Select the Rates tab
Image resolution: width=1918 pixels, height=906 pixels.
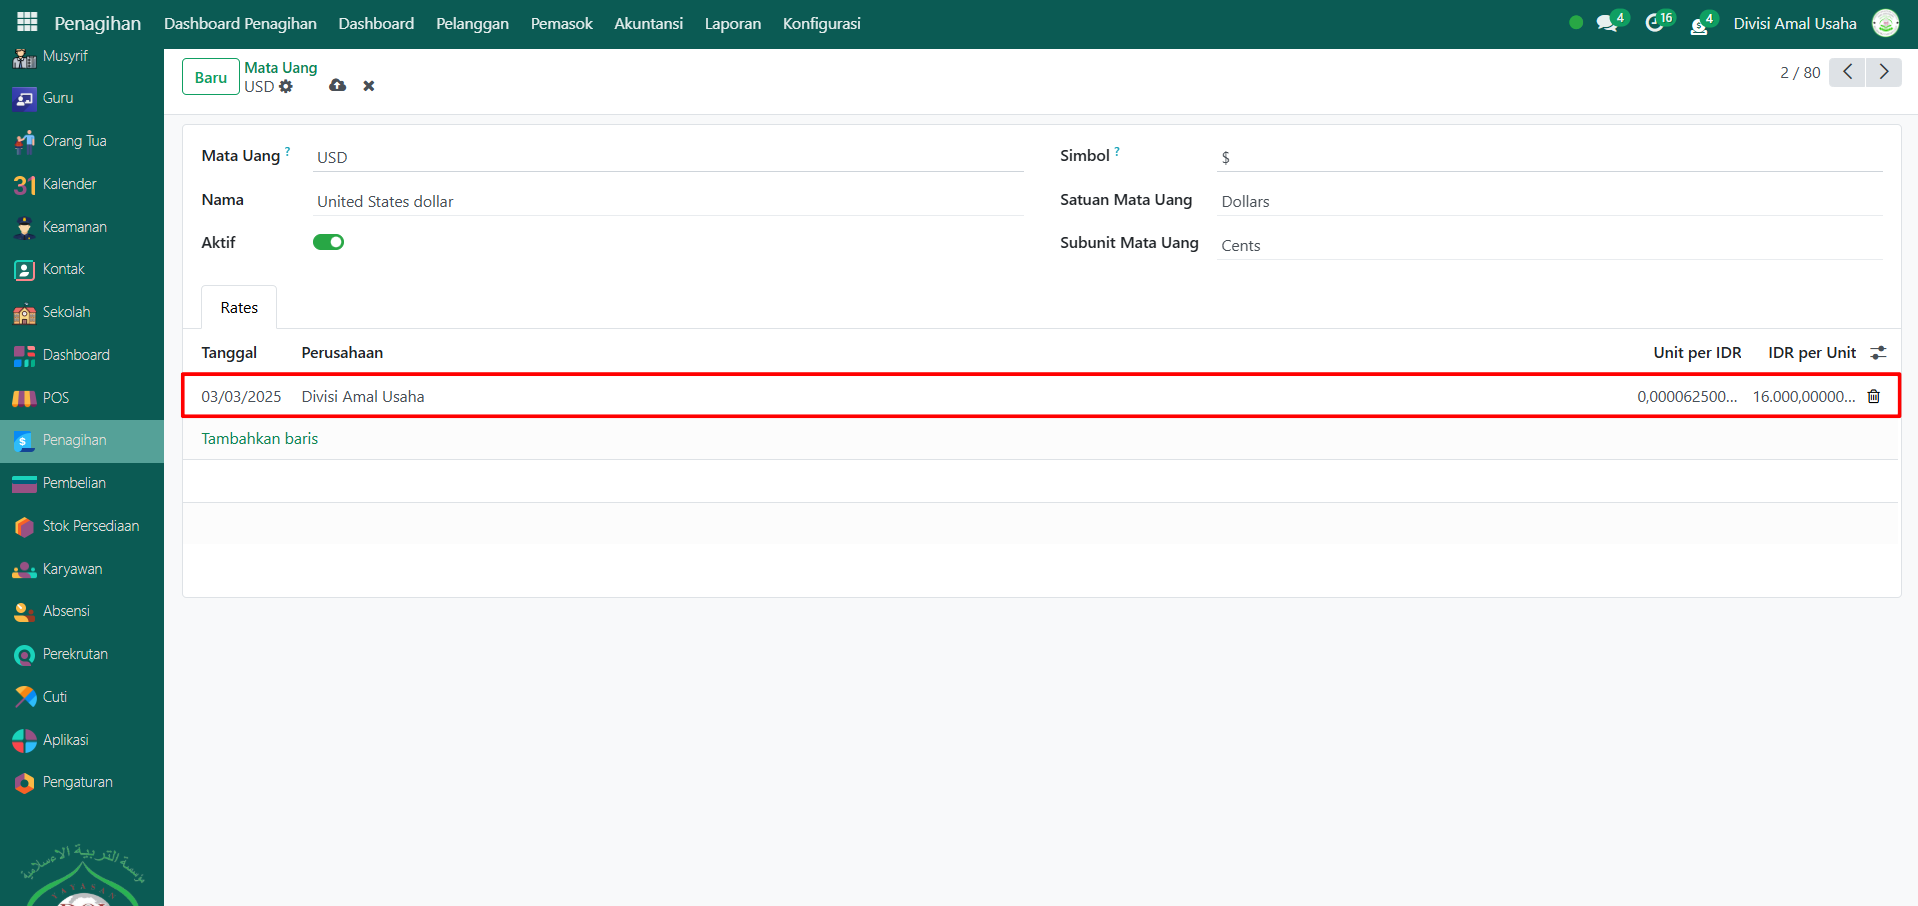pyautogui.click(x=239, y=308)
